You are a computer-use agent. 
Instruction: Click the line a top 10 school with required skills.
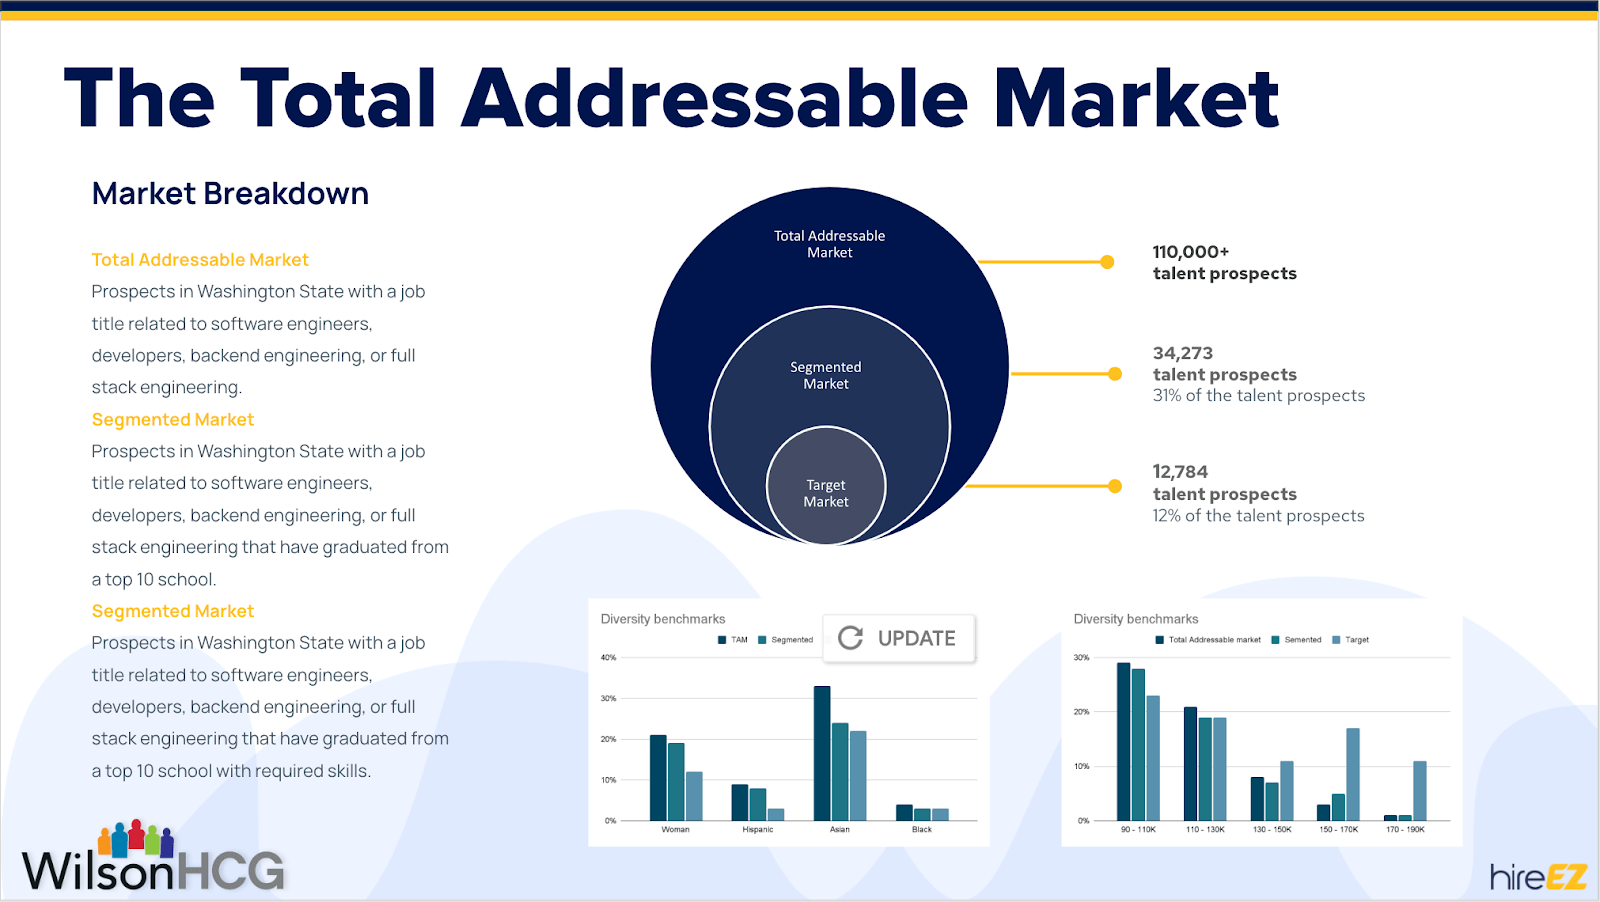(x=231, y=771)
